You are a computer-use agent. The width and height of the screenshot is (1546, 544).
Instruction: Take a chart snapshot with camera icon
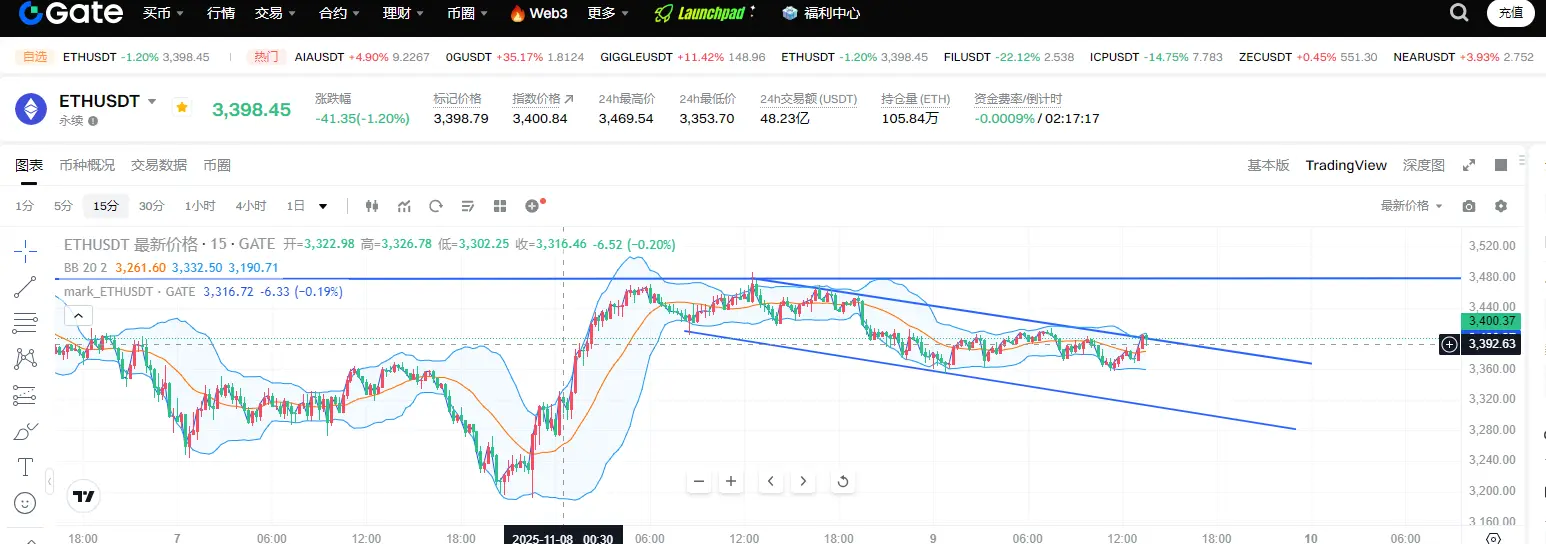tap(1469, 206)
